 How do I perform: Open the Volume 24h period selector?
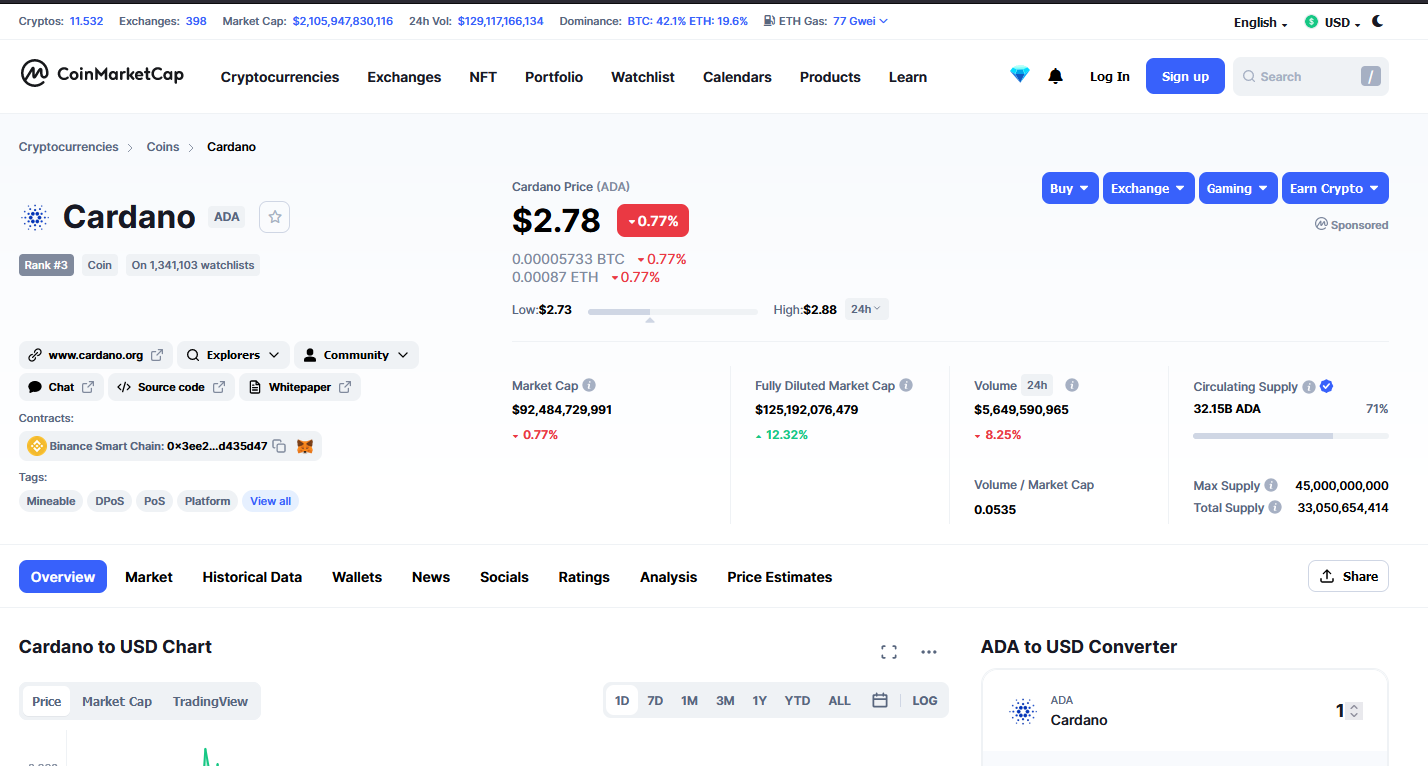click(x=1037, y=385)
